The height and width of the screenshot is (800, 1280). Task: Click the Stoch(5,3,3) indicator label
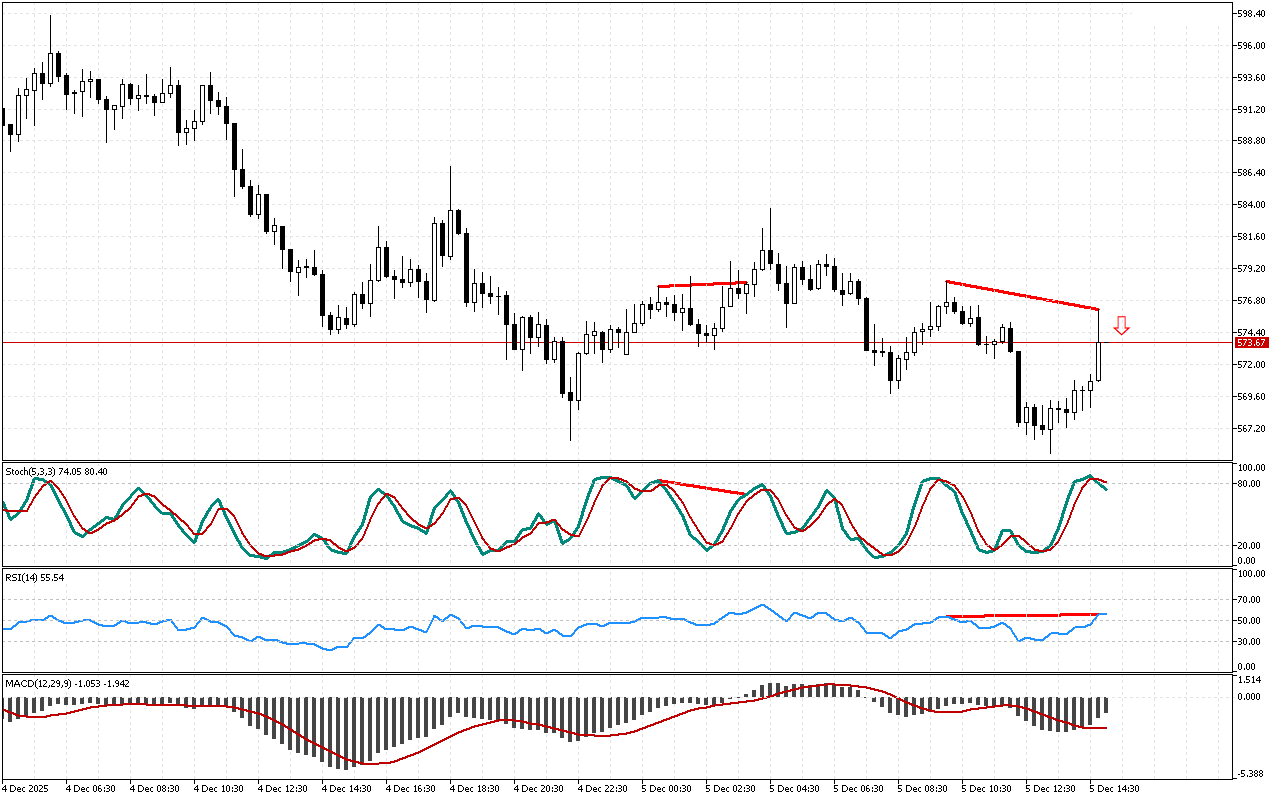click(x=57, y=470)
